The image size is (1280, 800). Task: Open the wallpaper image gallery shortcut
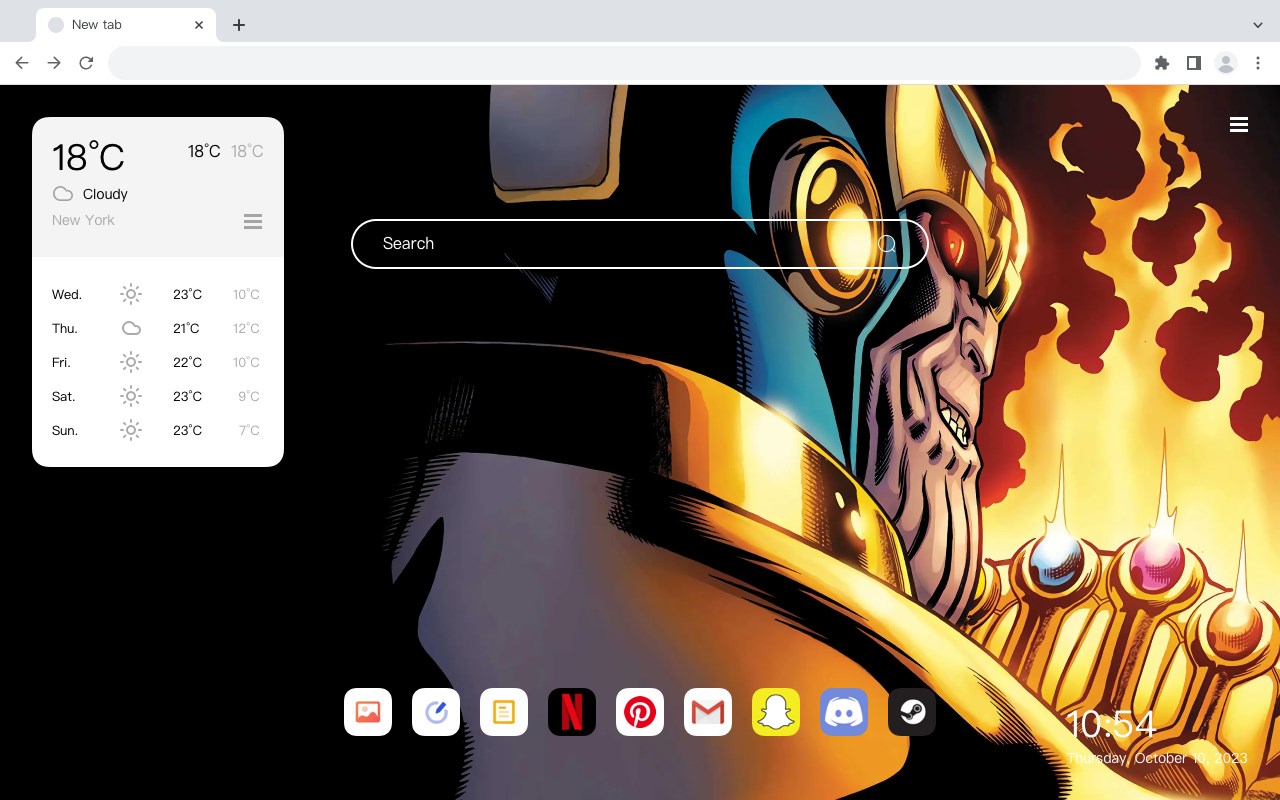tap(368, 712)
